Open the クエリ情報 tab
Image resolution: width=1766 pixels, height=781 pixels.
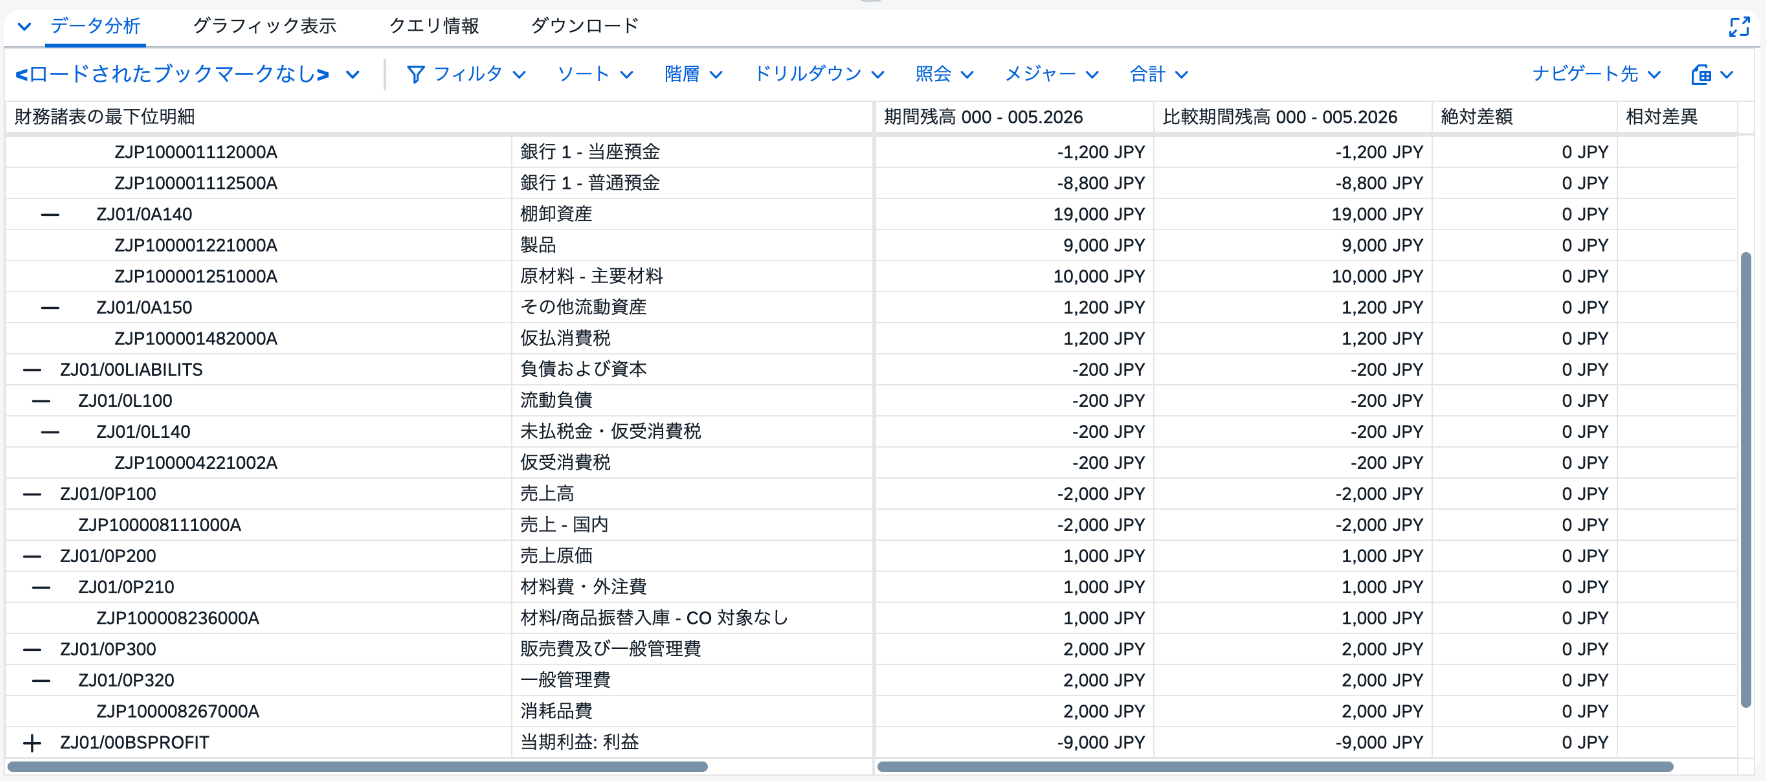[434, 26]
